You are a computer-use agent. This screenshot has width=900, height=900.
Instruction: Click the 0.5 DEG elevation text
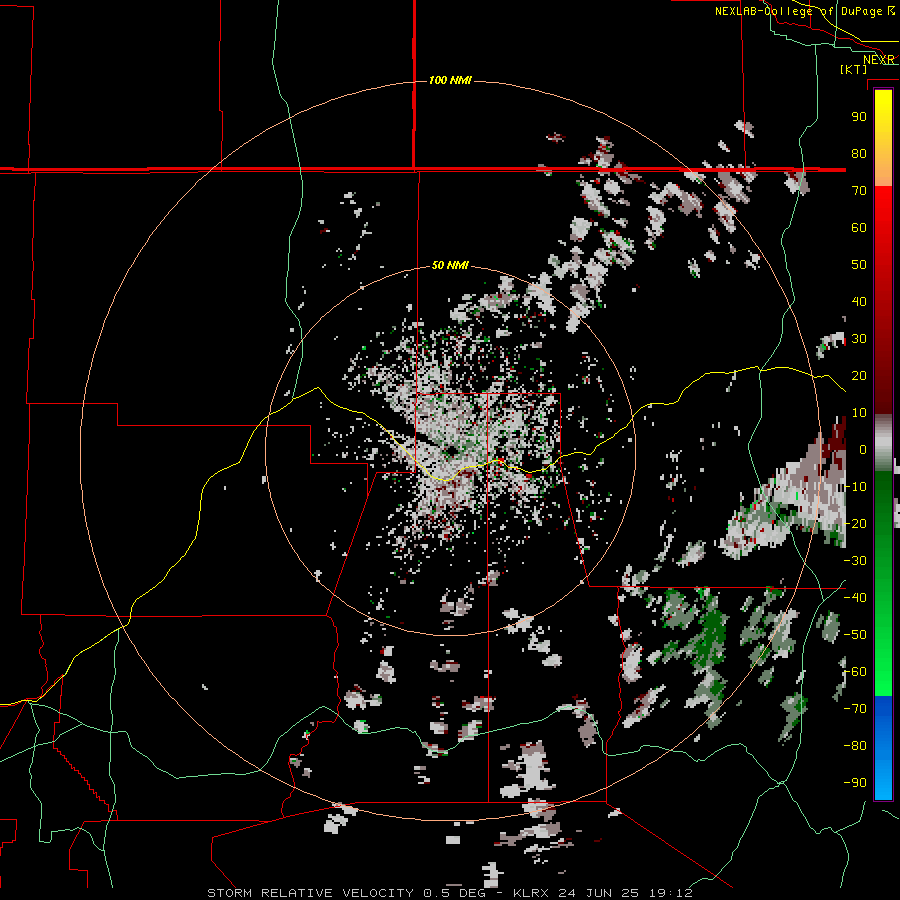[455, 893]
